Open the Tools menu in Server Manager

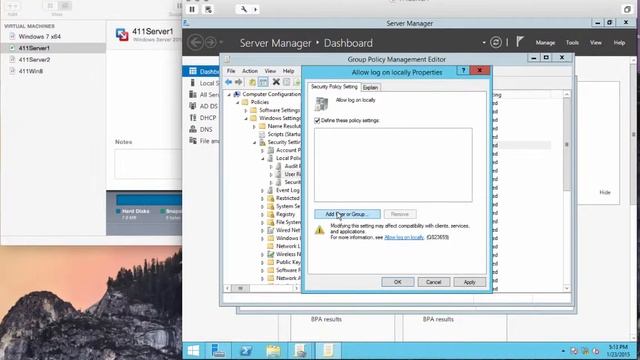pos(572,42)
